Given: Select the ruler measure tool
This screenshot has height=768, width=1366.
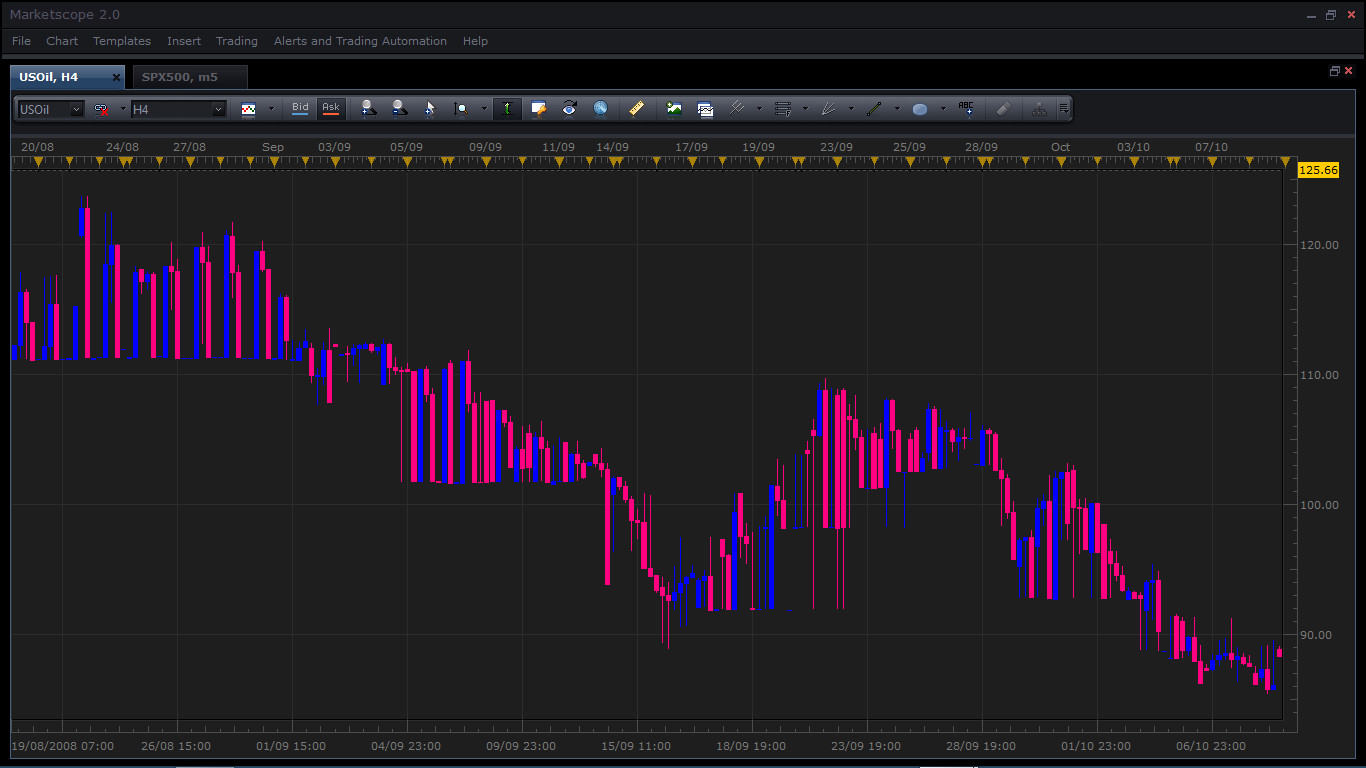Looking at the screenshot, I should (636, 109).
